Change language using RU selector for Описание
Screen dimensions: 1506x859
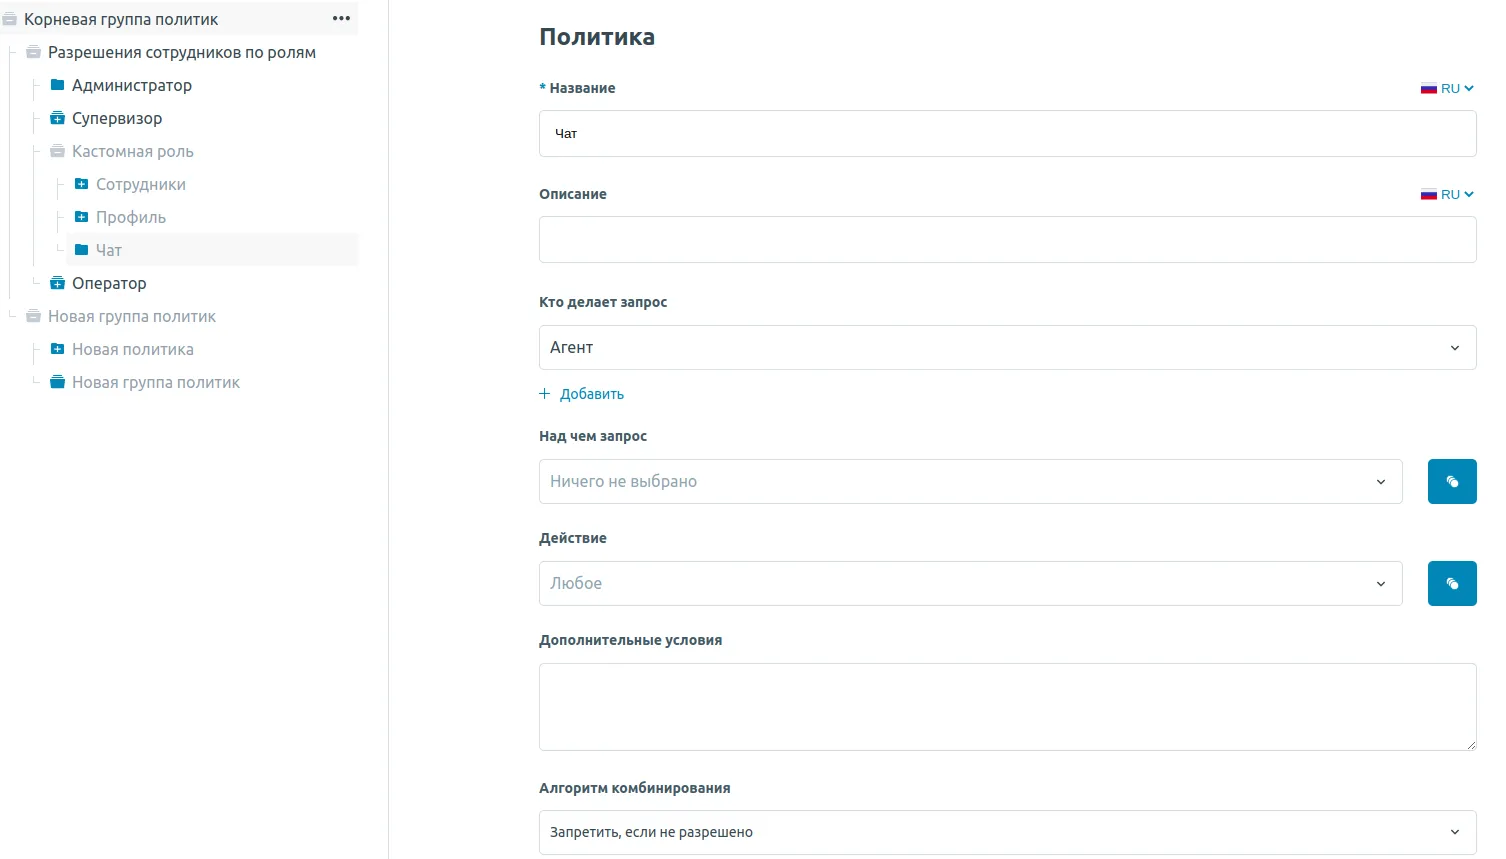tap(1447, 194)
